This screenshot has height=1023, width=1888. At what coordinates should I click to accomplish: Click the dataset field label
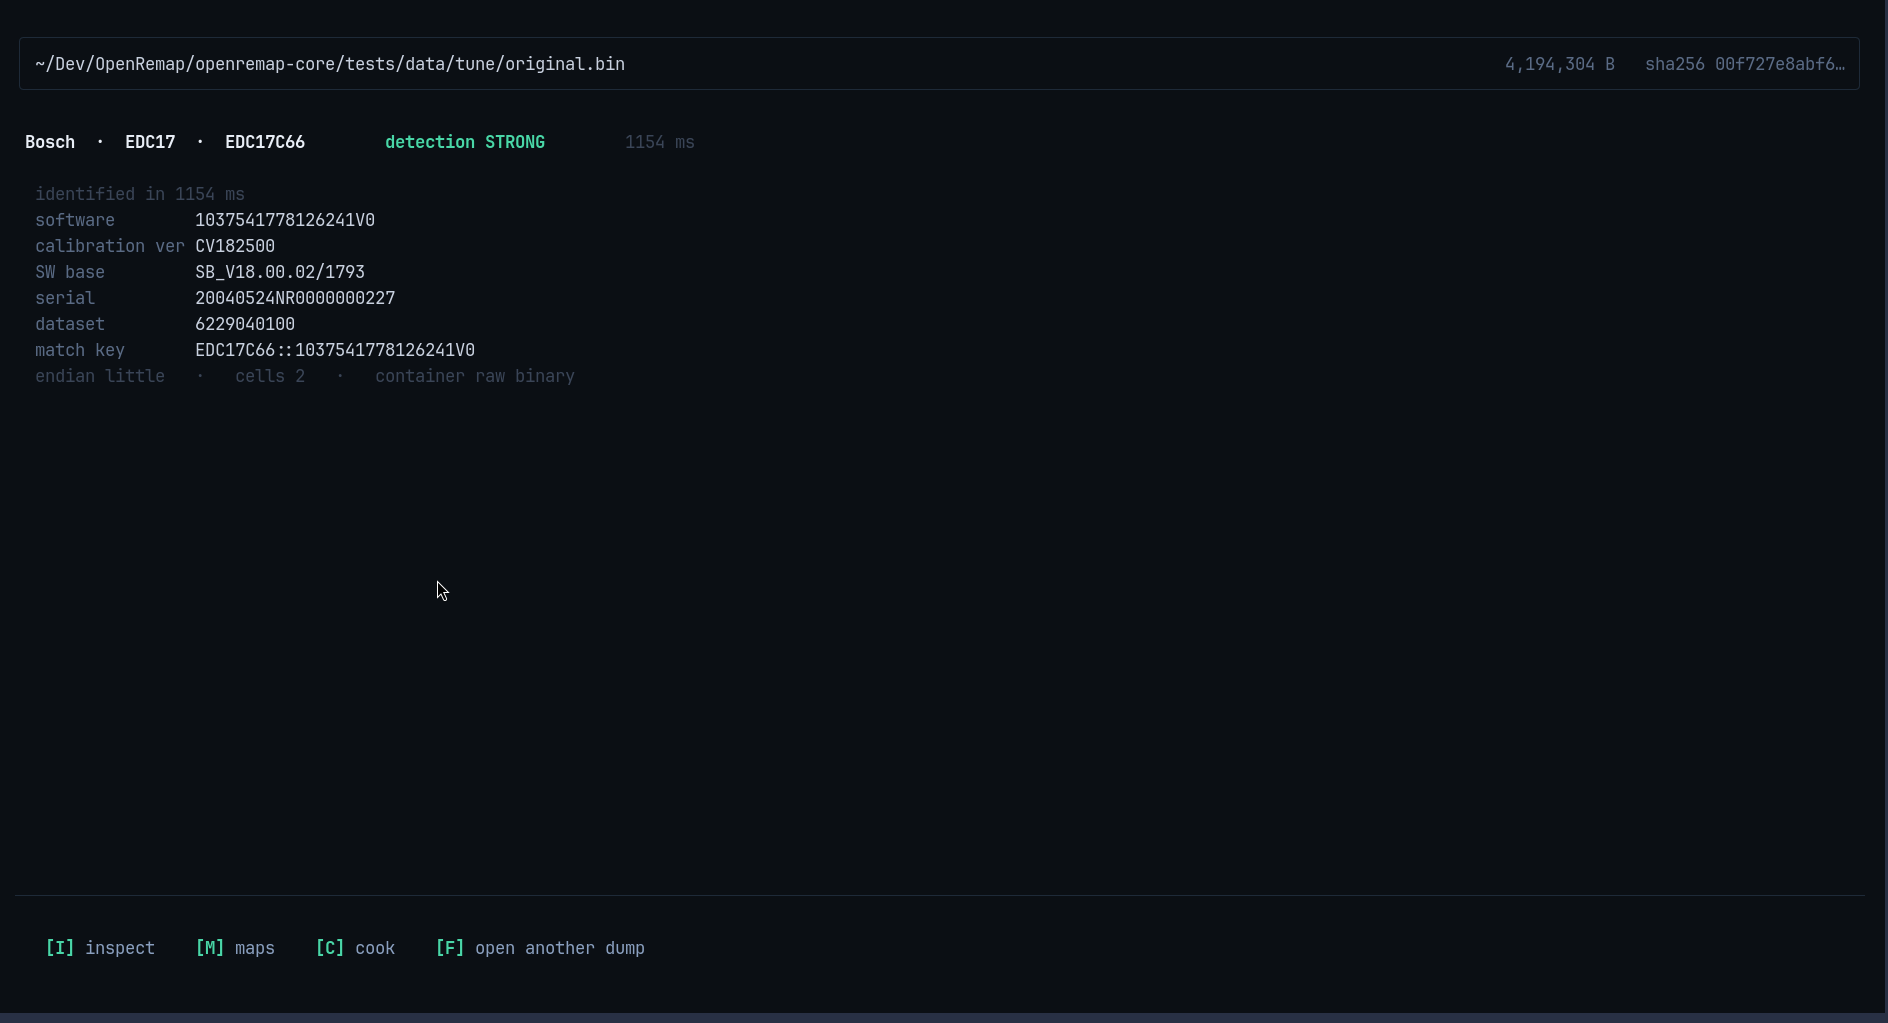70,324
